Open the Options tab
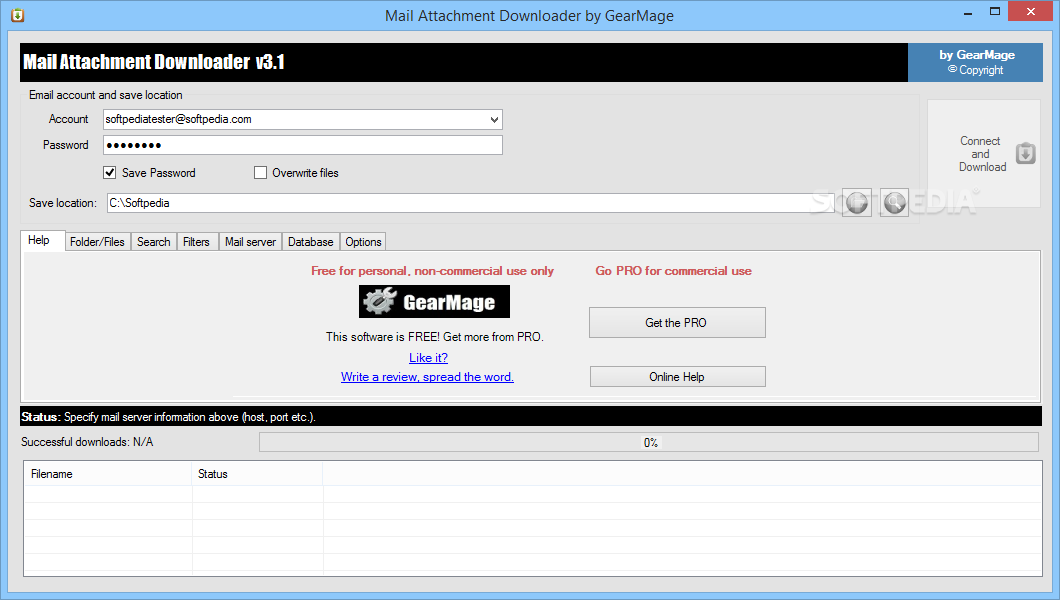This screenshot has height=600, width=1060. coord(363,242)
